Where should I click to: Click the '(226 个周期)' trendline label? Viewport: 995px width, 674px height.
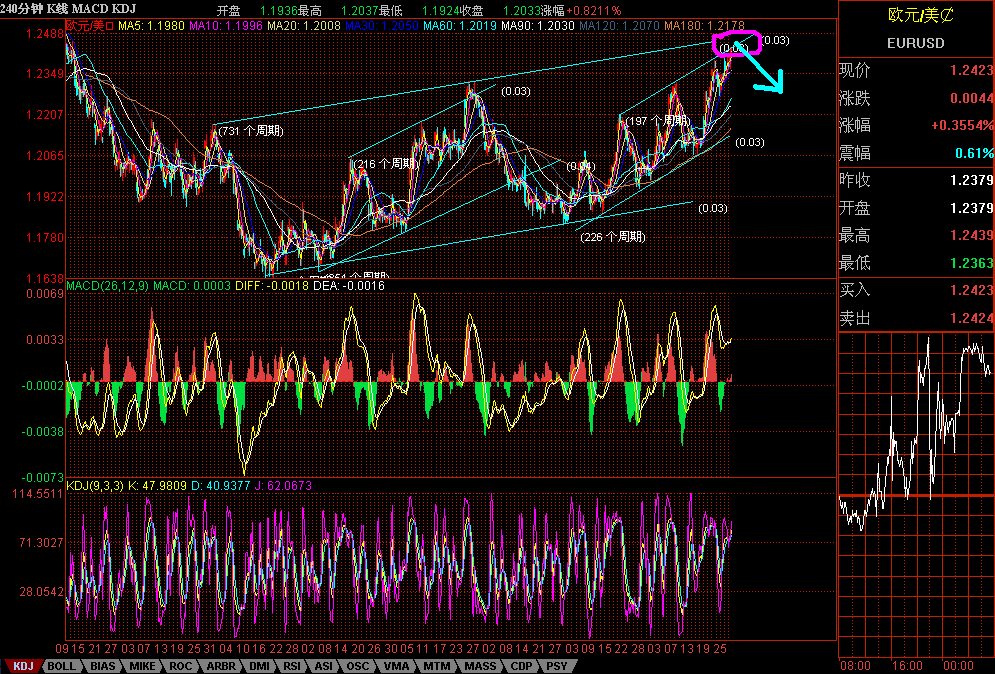click(613, 237)
